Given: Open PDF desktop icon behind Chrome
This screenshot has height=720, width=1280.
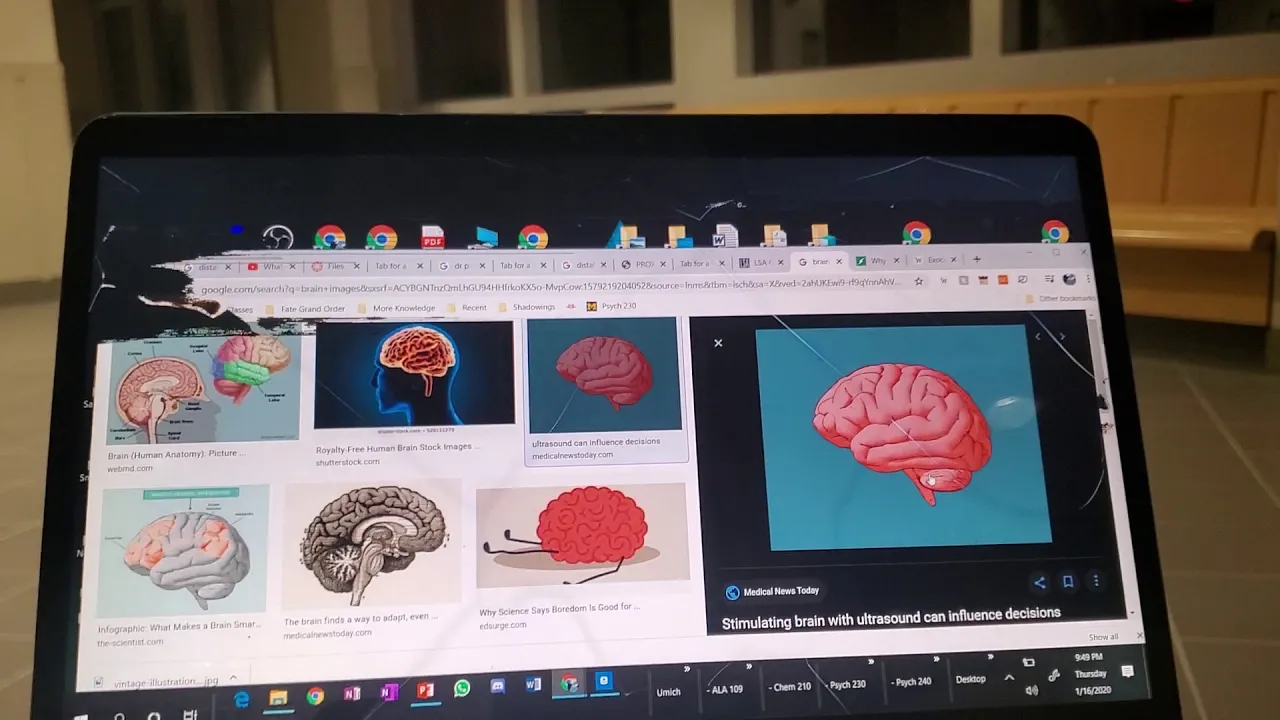Looking at the screenshot, I should (x=432, y=238).
